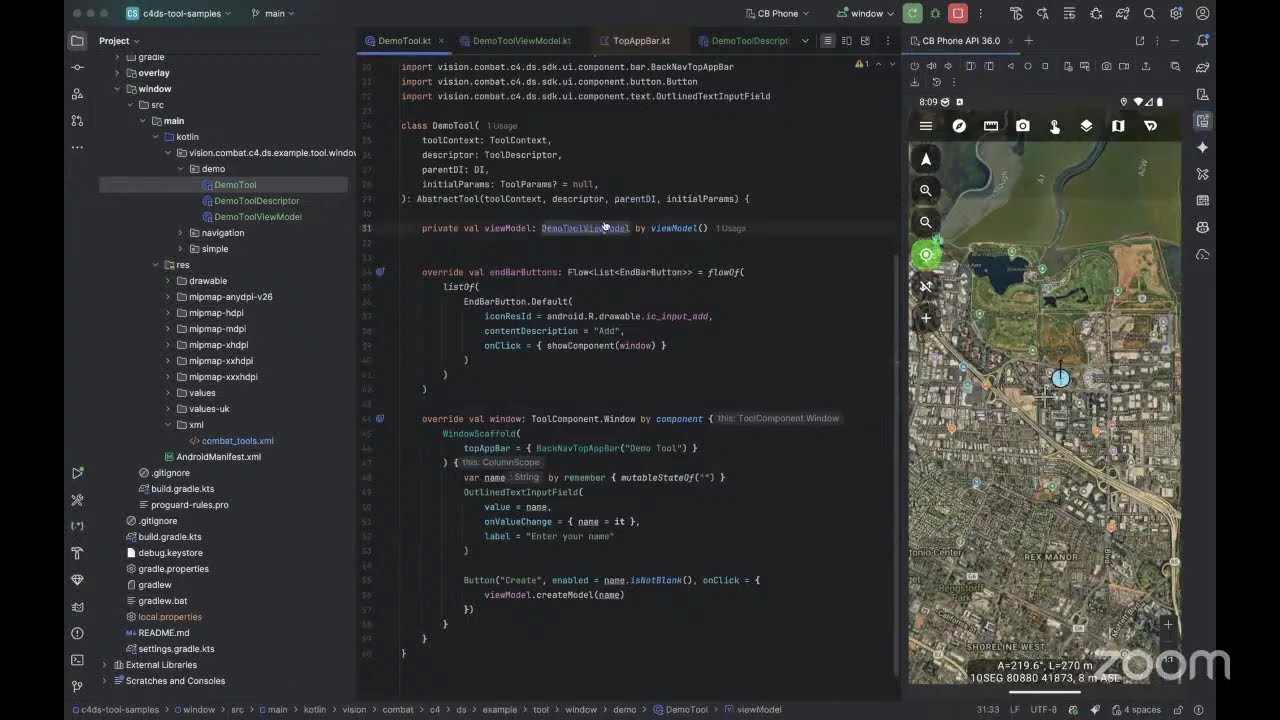1280x720 pixels.
Task: Open the Notifications bell icon
Action: tap(1202, 41)
